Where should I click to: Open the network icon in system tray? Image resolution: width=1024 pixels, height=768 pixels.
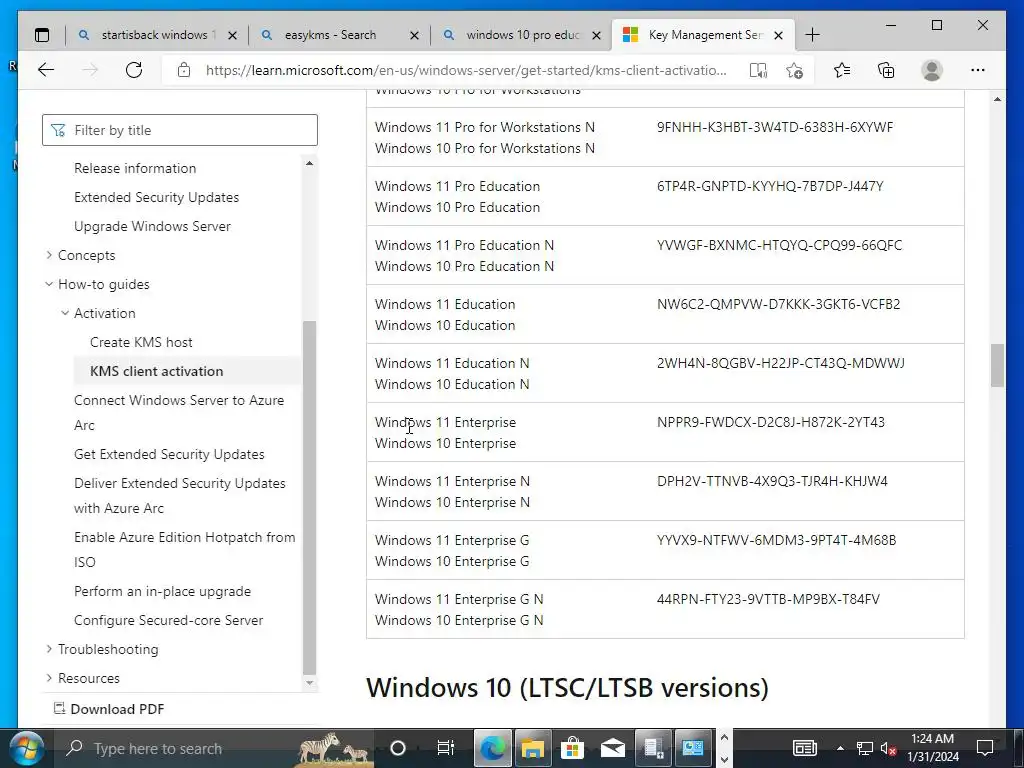coord(865,748)
